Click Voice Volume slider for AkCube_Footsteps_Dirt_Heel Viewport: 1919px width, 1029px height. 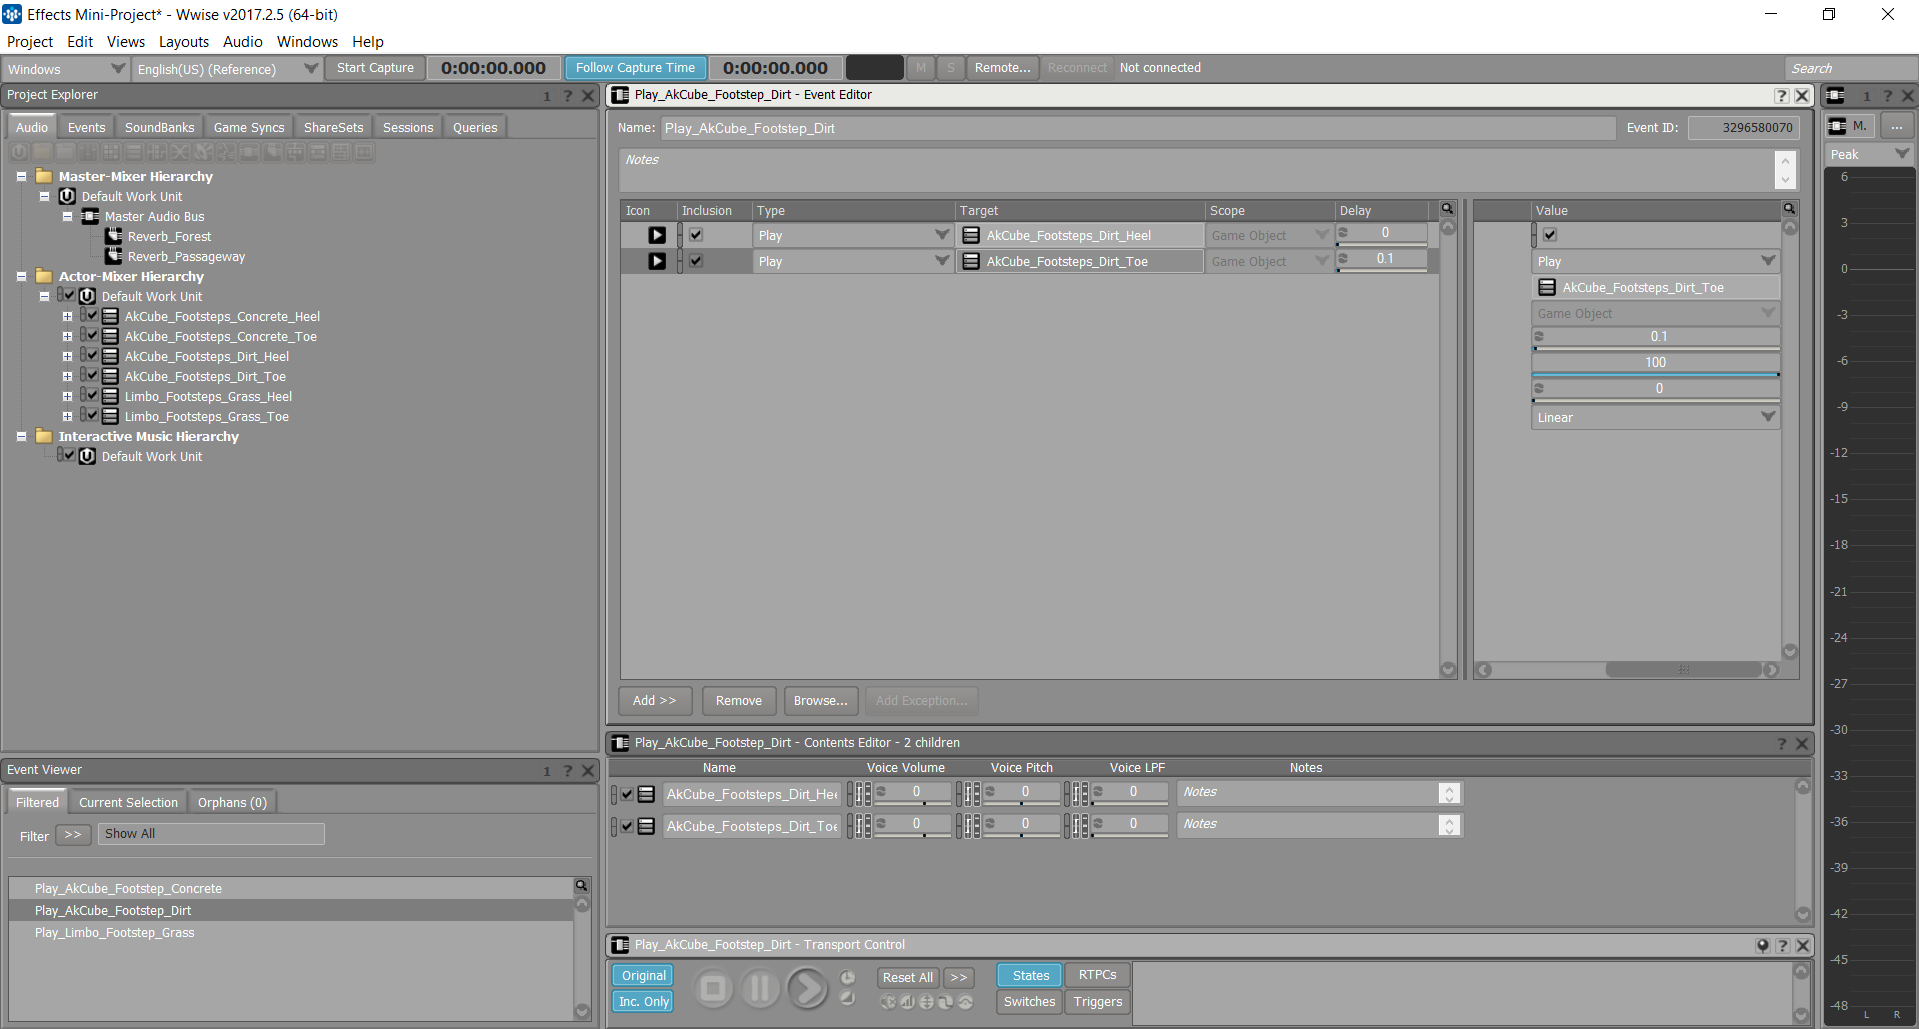[x=914, y=794]
